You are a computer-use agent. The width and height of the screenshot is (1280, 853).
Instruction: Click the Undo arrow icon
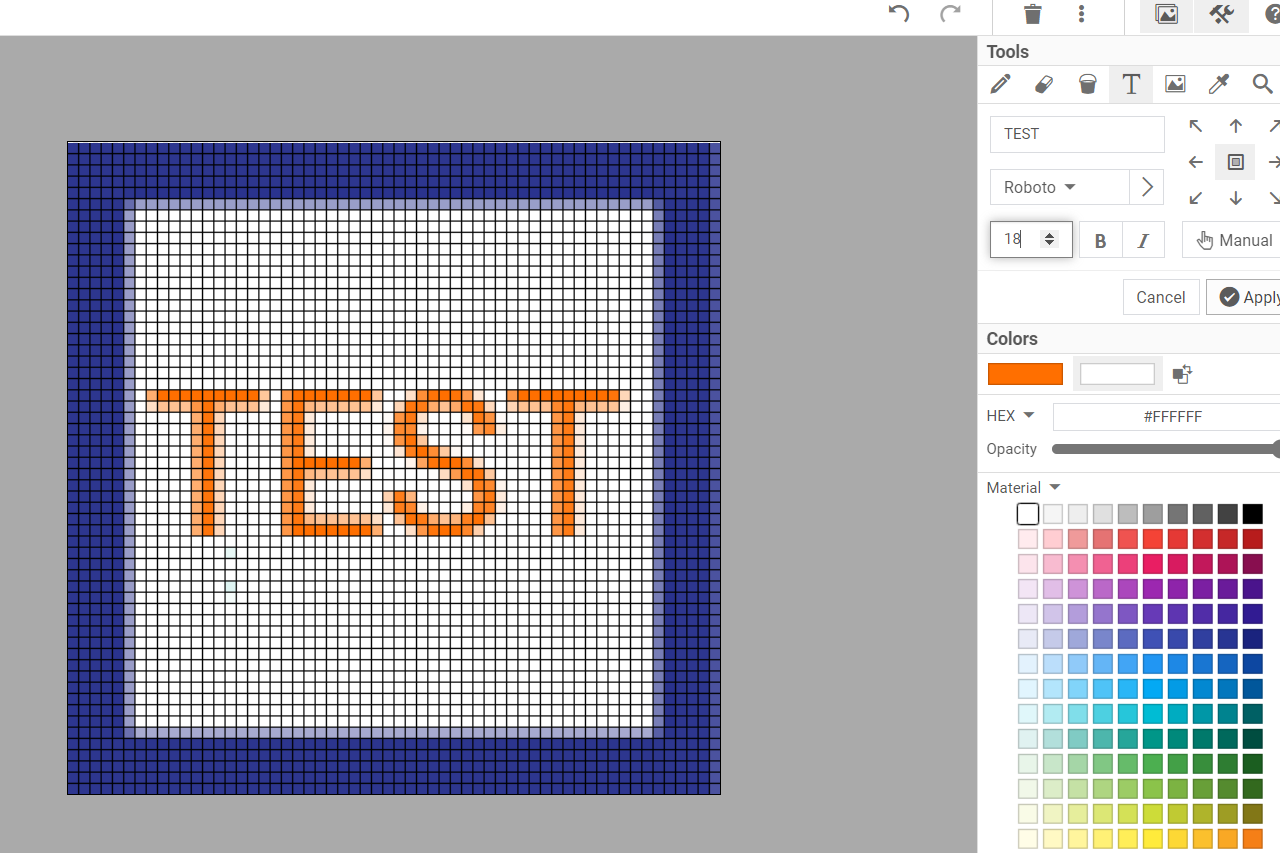click(899, 14)
